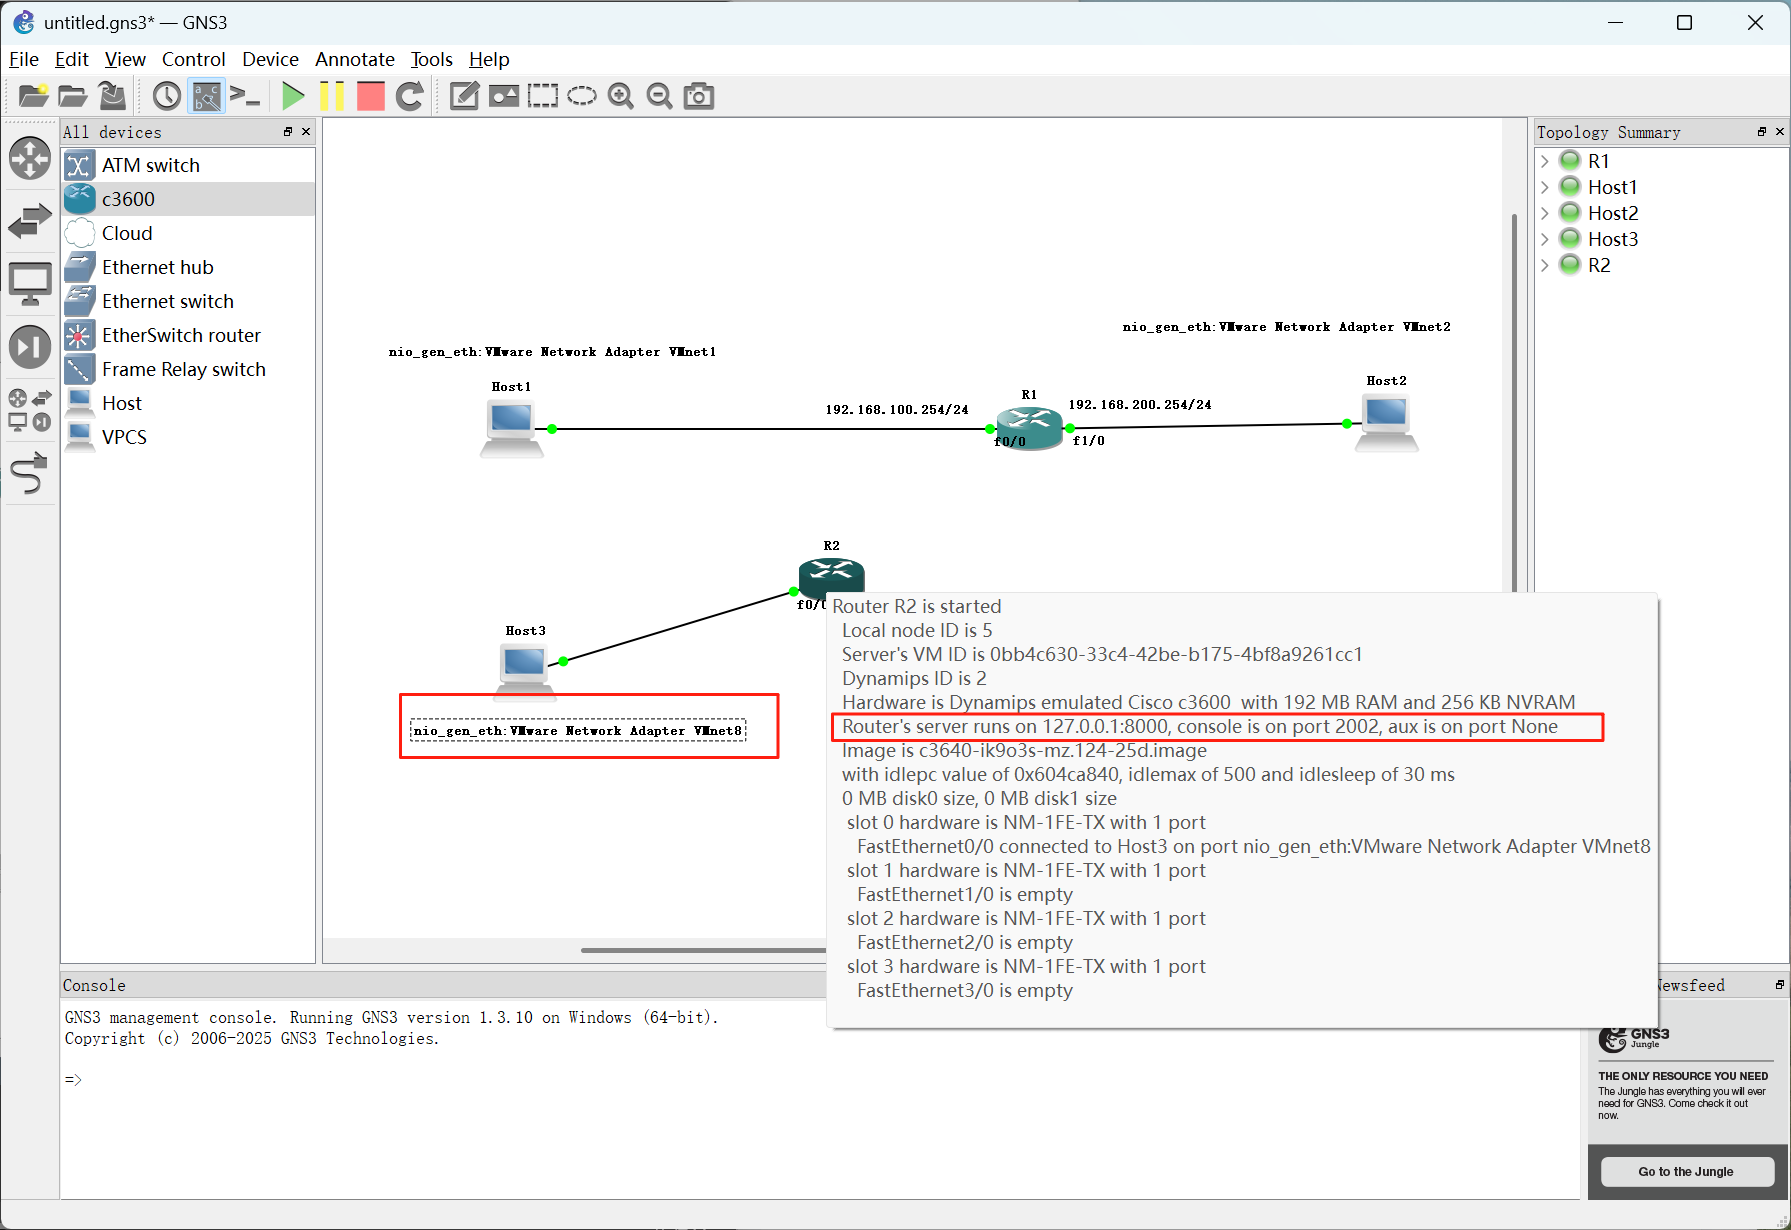
Task: Open the Device menu
Action: (x=270, y=59)
